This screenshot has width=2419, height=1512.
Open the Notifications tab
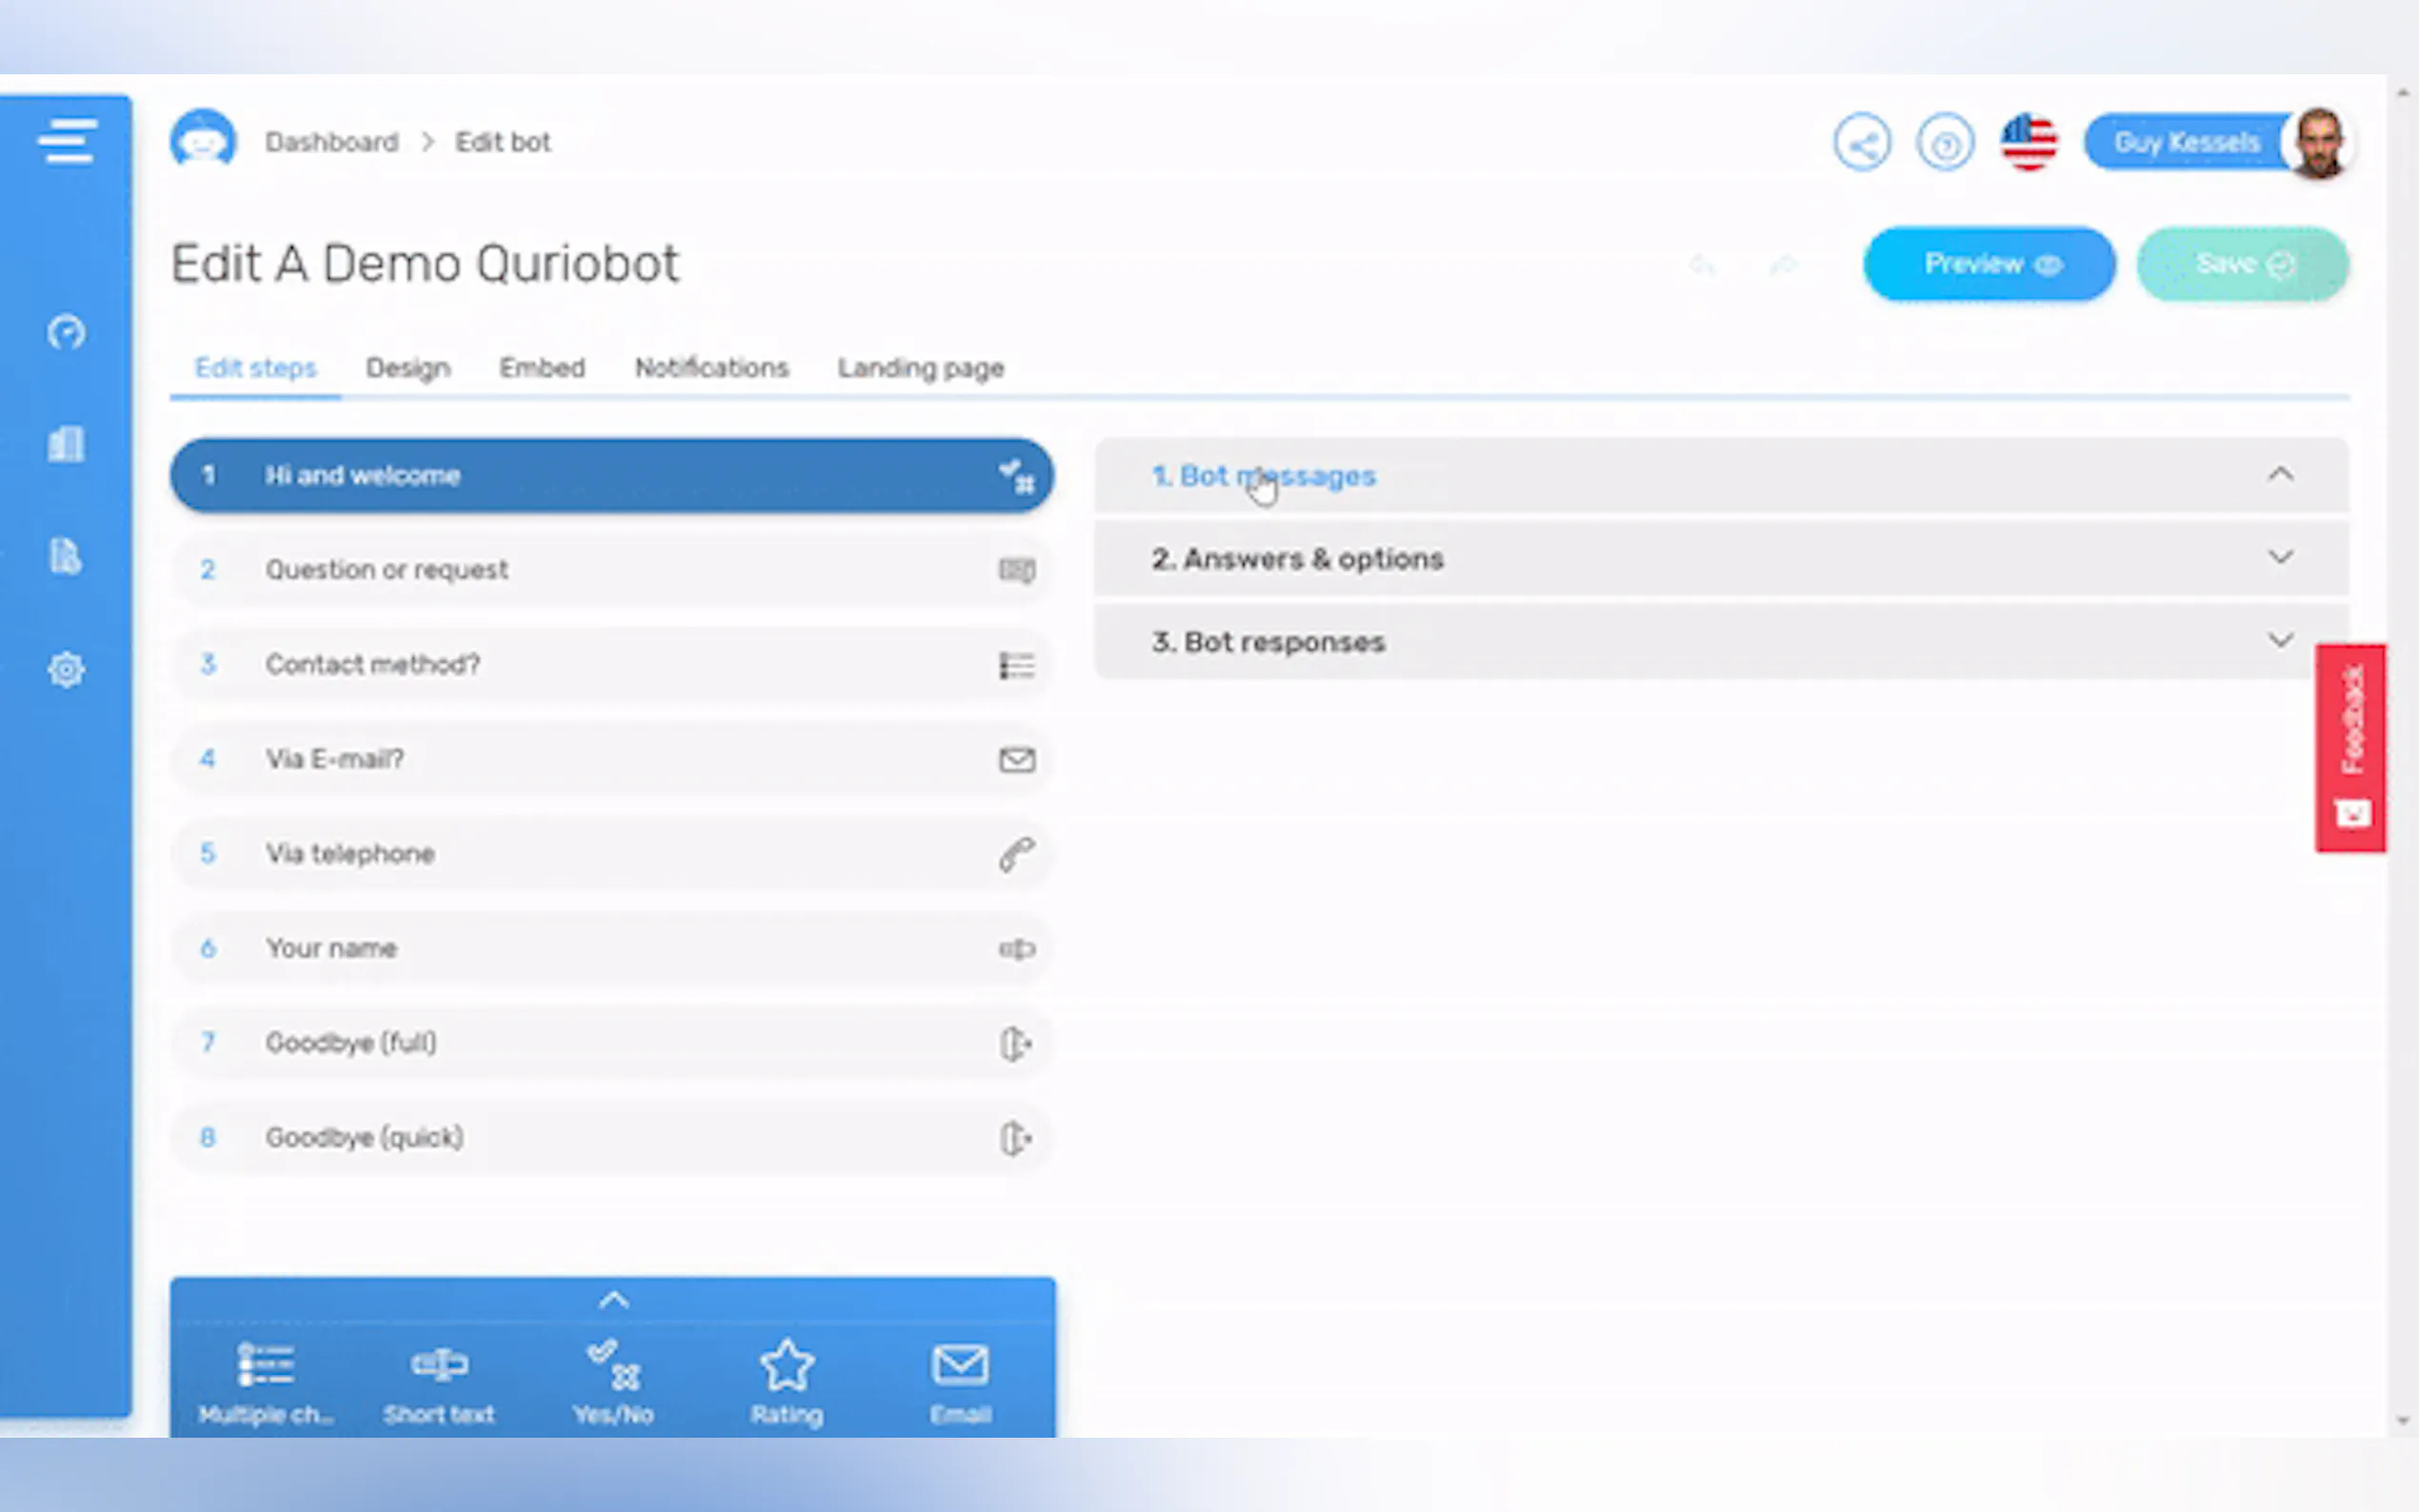click(x=711, y=368)
